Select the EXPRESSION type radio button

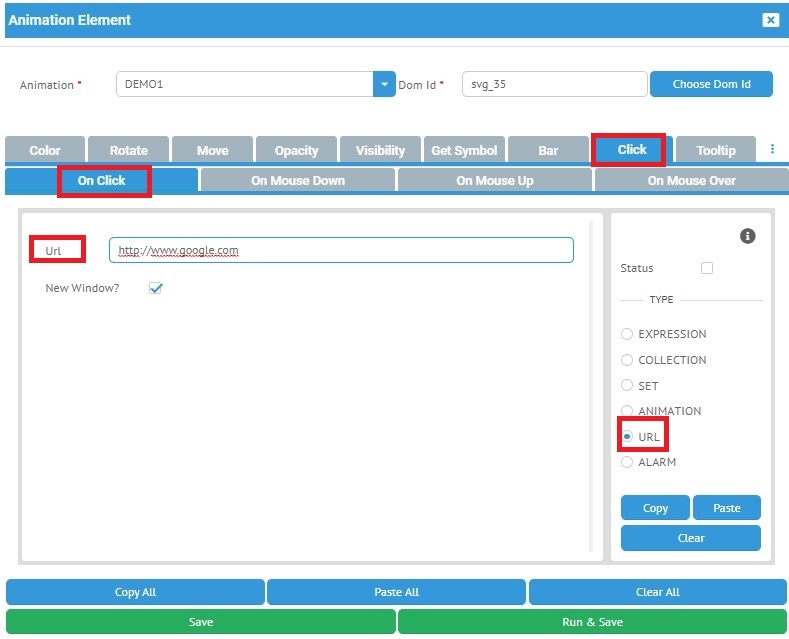click(627, 334)
